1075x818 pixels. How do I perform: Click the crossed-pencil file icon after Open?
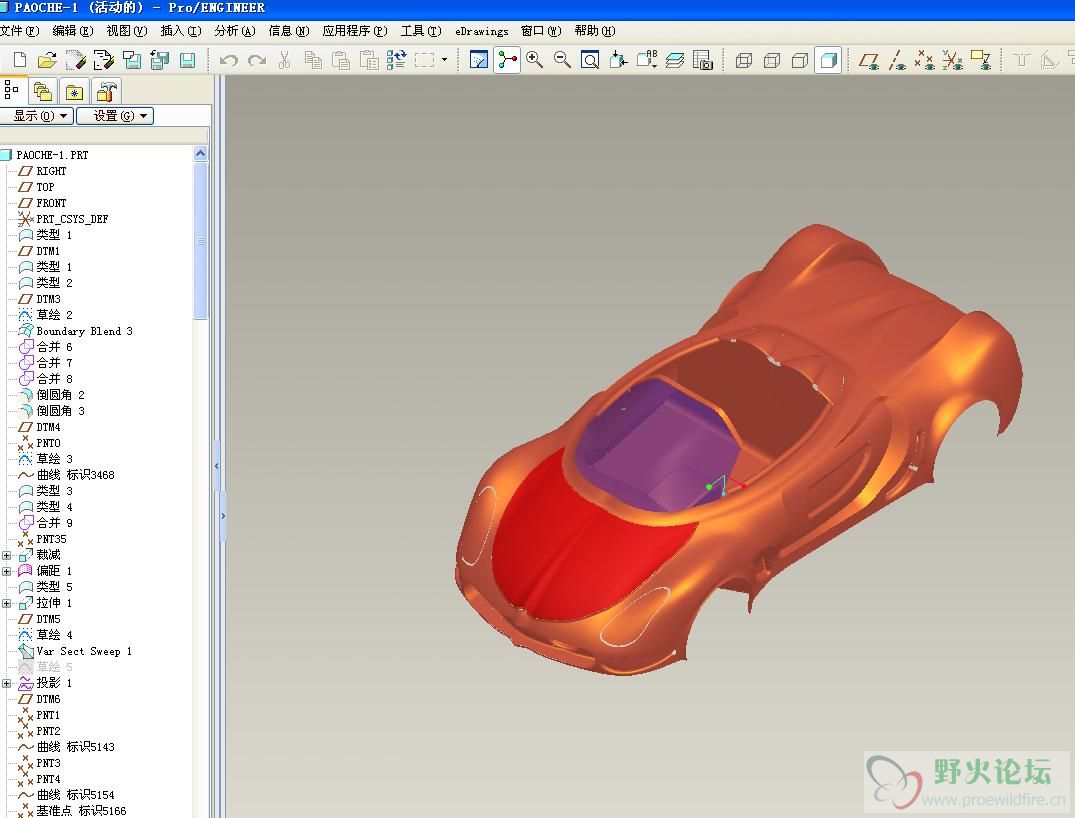point(75,60)
